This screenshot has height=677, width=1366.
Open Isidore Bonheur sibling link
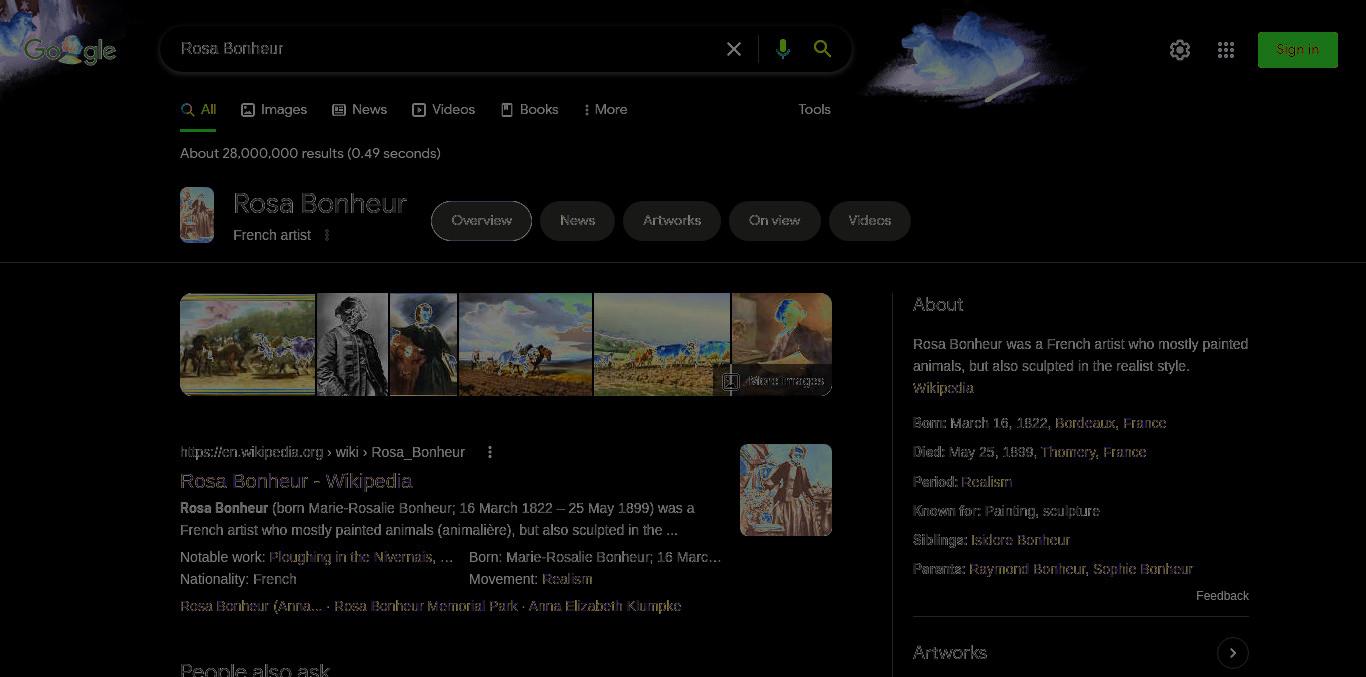pyautogui.click(x=1021, y=540)
